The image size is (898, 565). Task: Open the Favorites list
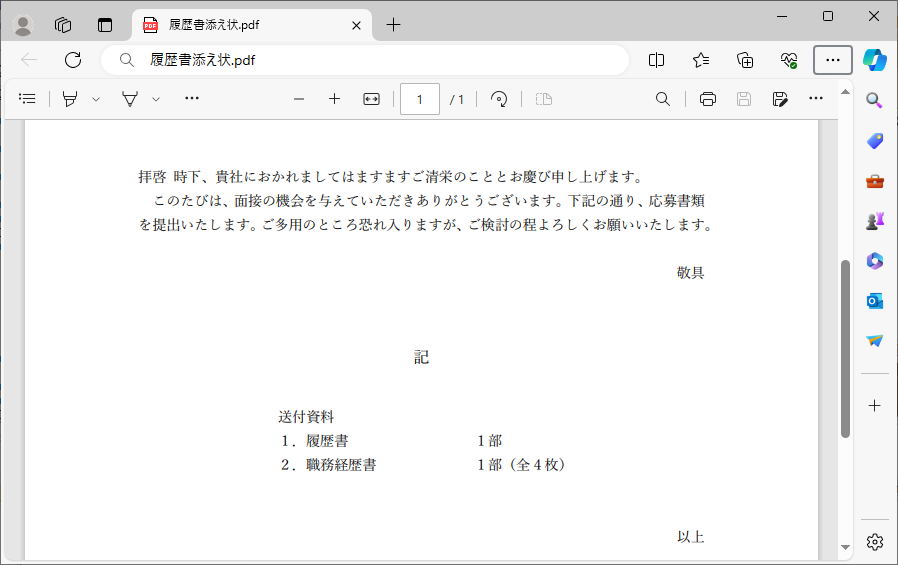point(701,60)
